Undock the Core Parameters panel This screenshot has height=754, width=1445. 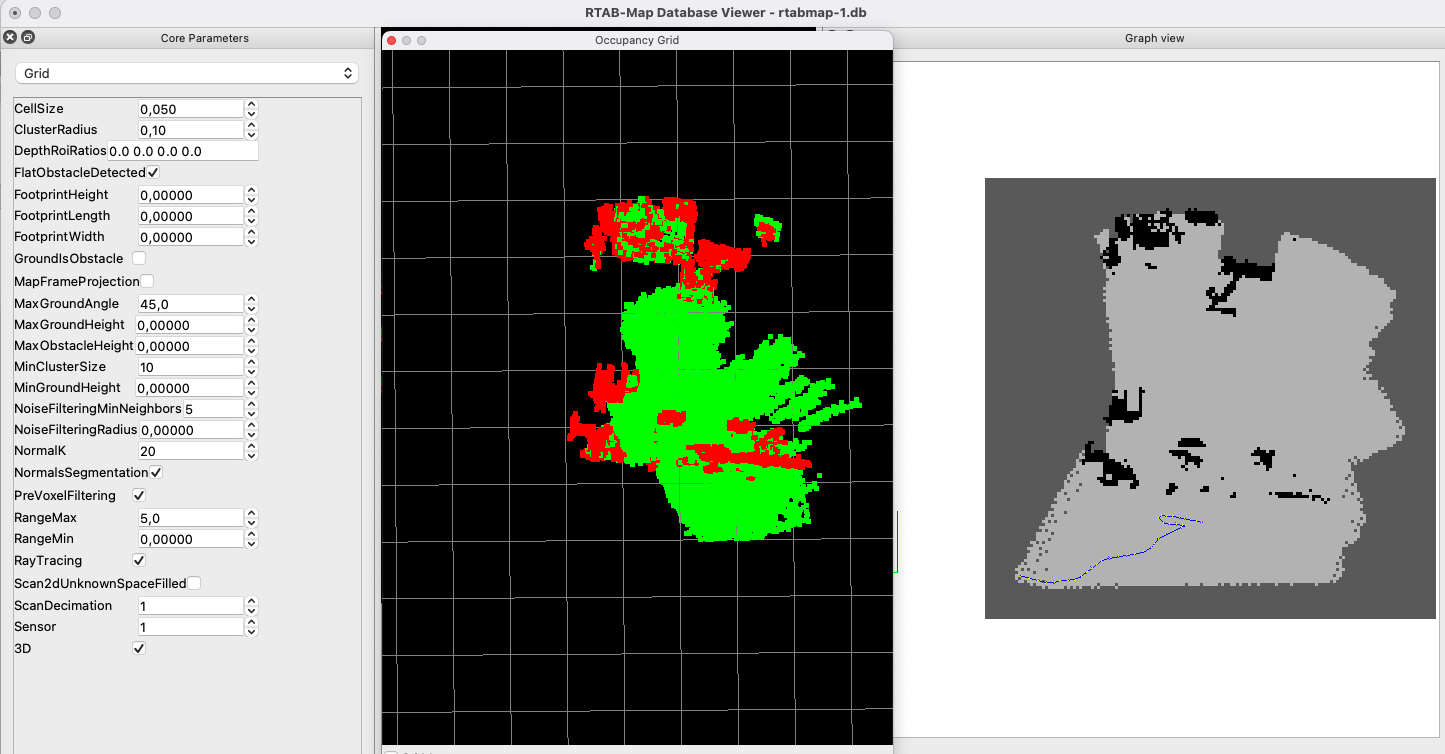coord(26,37)
